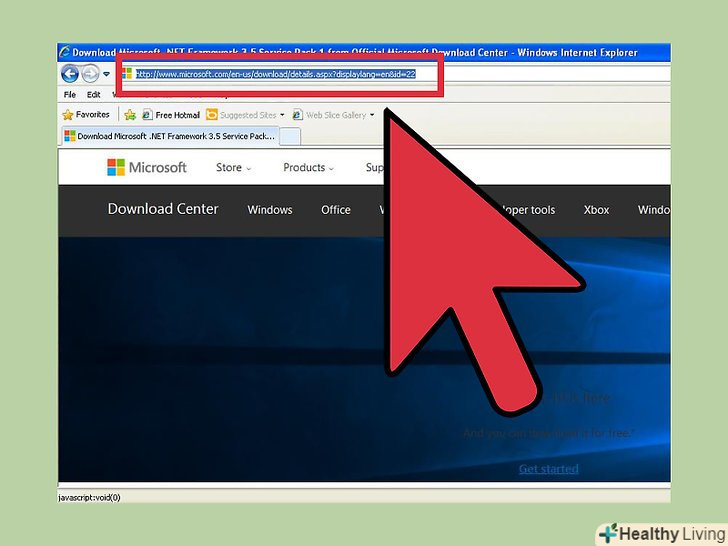Expand the Products menu
Screen dimensions: 728x546
(308, 168)
